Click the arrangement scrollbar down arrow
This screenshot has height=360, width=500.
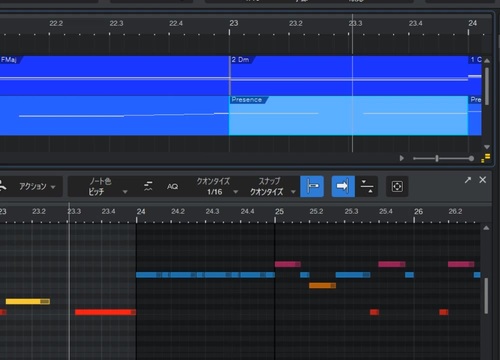pyautogui.click(x=487, y=147)
